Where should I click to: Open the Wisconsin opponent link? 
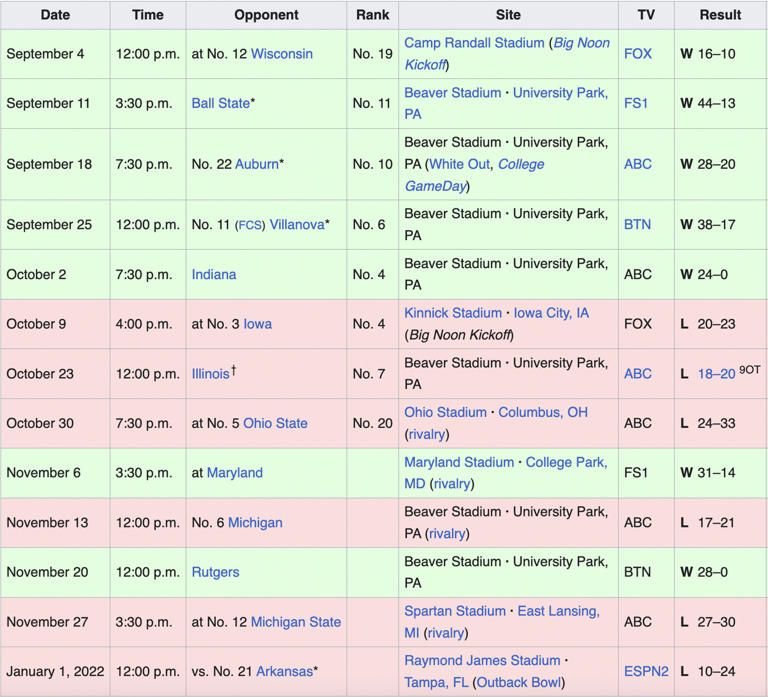(281, 54)
